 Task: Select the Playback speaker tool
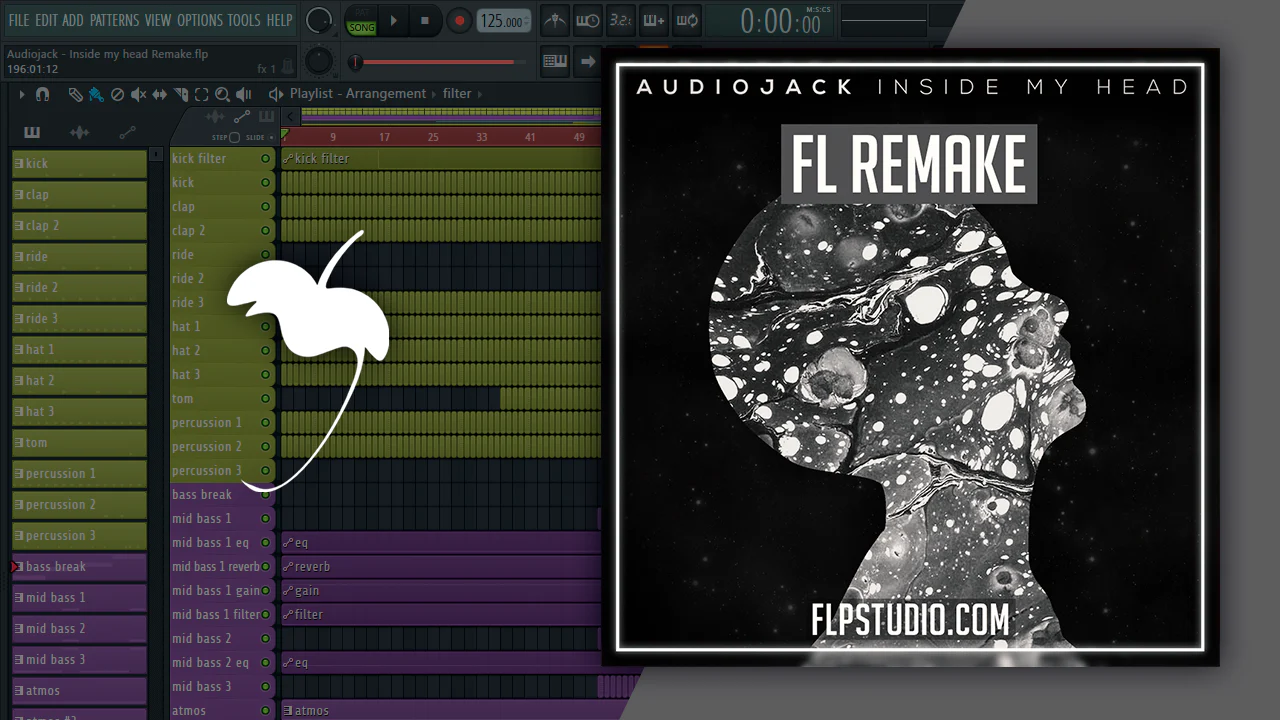pyautogui.click(x=243, y=94)
